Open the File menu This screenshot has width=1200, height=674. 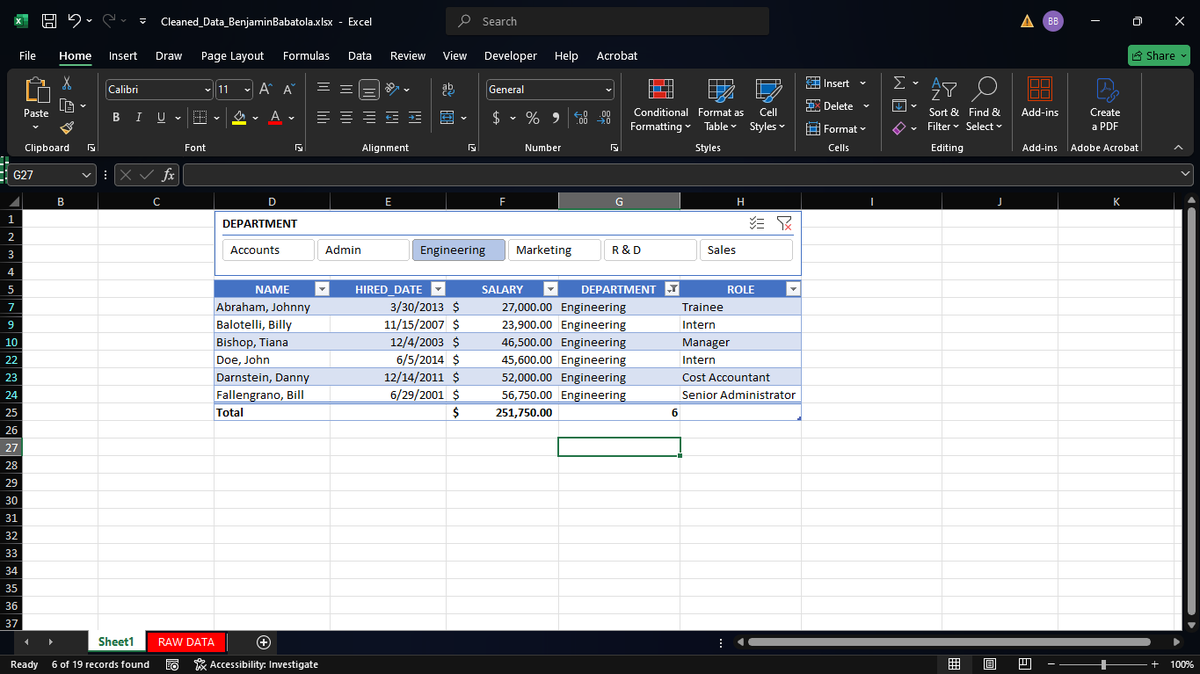(28, 56)
